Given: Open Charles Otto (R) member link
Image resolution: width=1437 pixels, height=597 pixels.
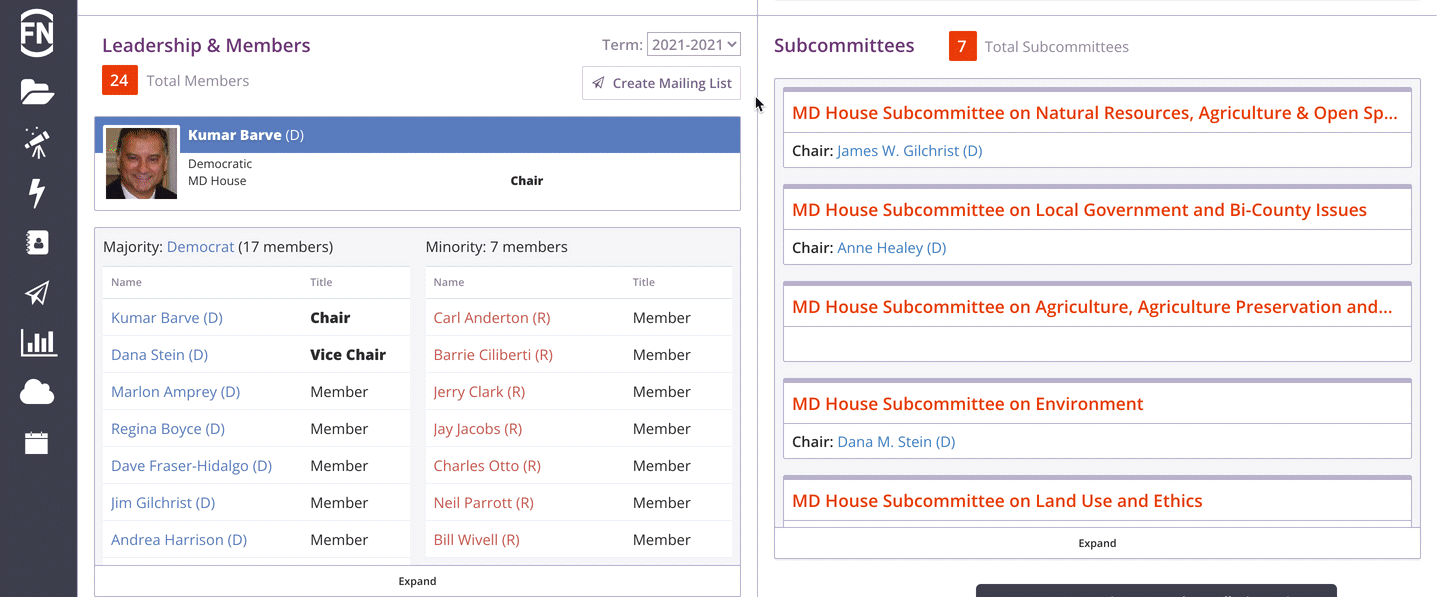Looking at the screenshot, I should click(x=487, y=466).
